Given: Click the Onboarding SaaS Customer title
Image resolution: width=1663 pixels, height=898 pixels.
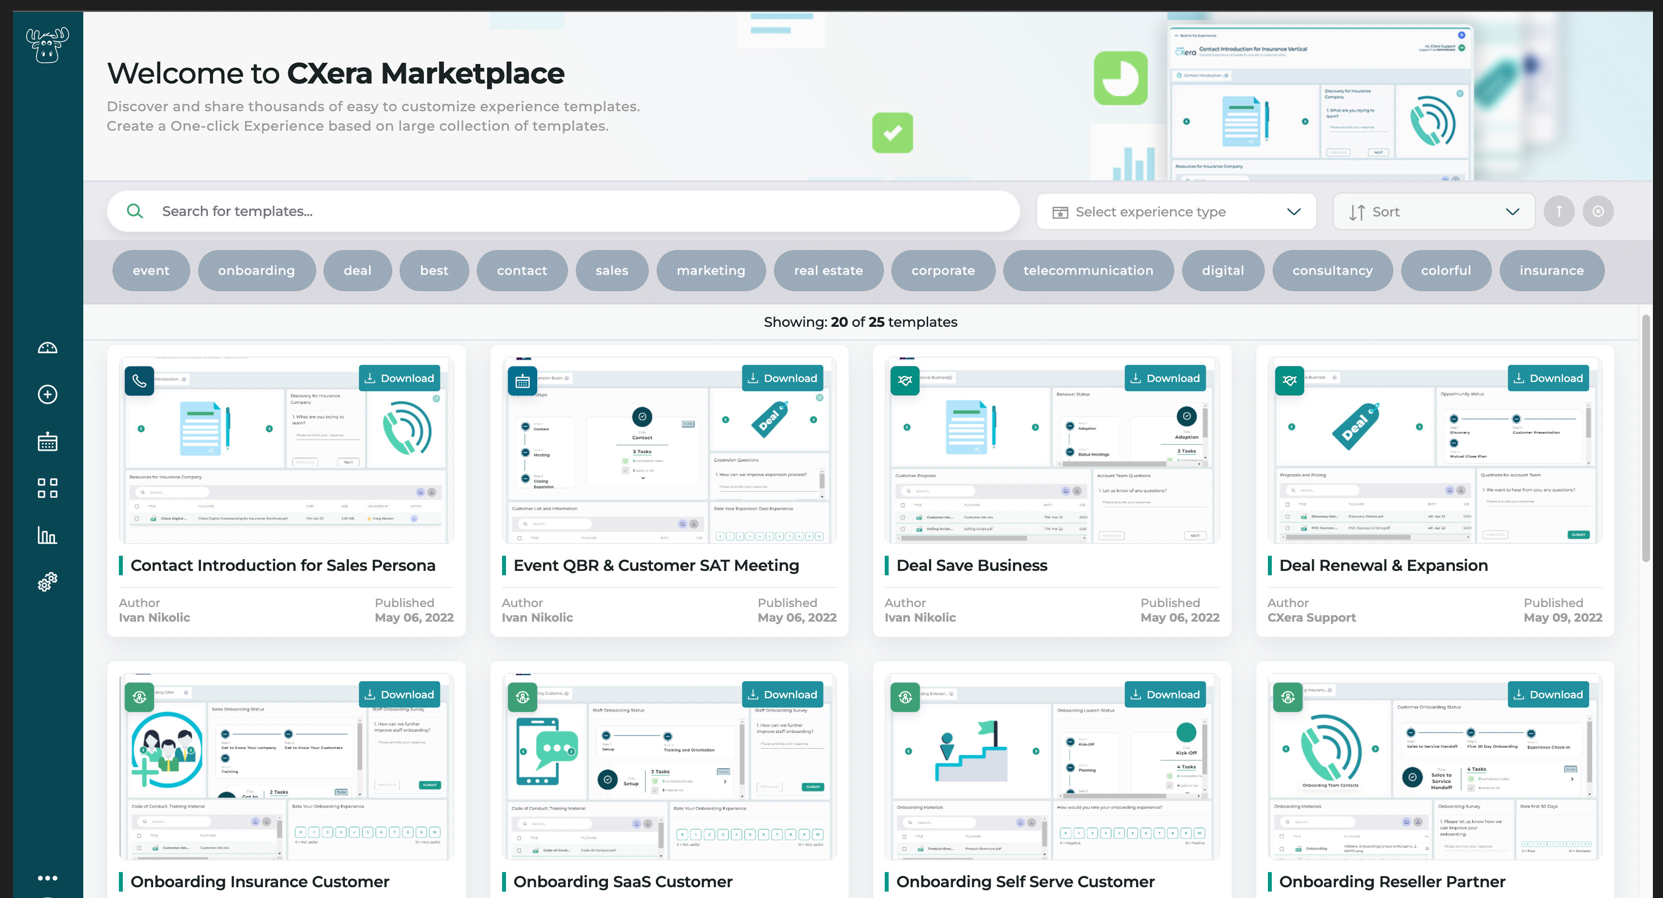Looking at the screenshot, I should click(x=623, y=882).
